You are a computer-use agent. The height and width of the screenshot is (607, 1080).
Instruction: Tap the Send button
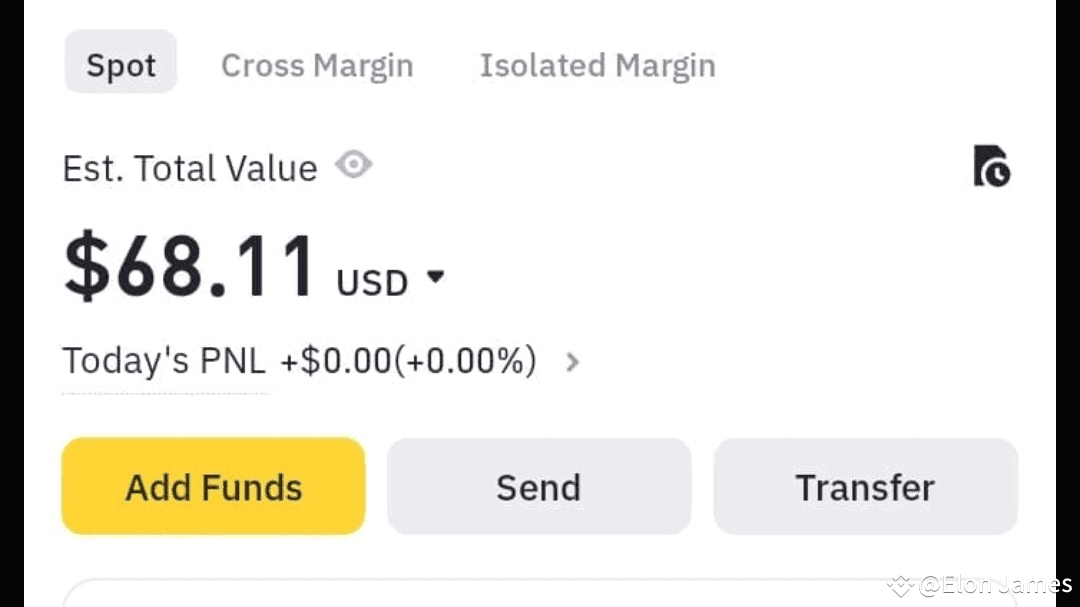coord(539,487)
